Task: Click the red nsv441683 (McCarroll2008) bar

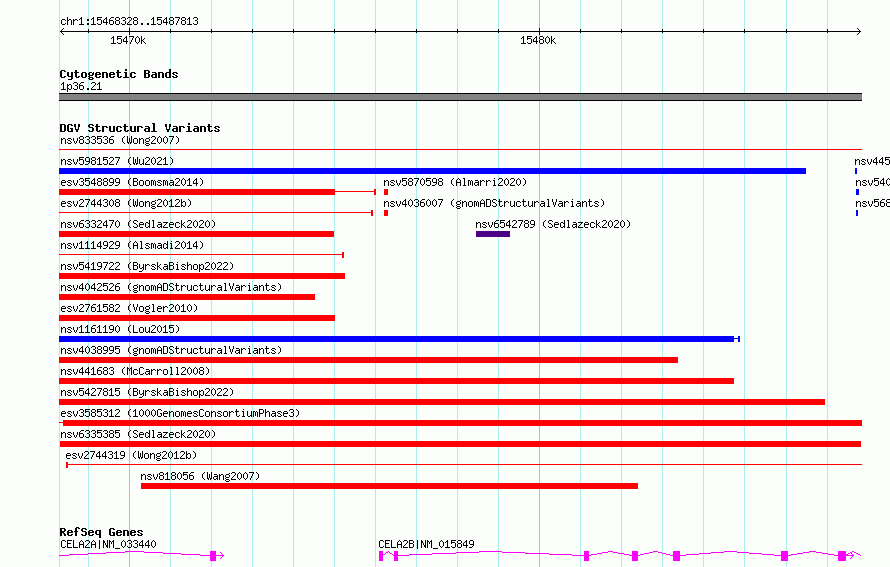Action: (x=396, y=381)
